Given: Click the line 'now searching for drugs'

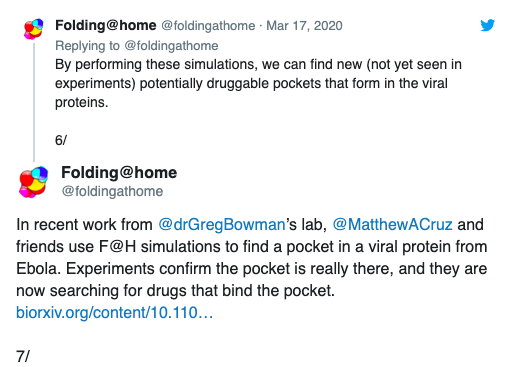Looking at the screenshot, I should (x=175, y=291).
